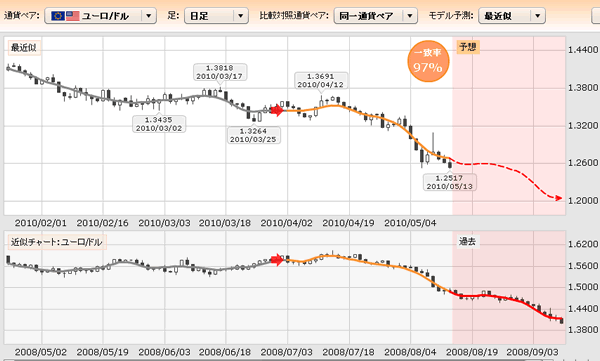Click the 2010/02/01 date axis label
This screenshot has width=600, height=361.
[x=41, y=223]
